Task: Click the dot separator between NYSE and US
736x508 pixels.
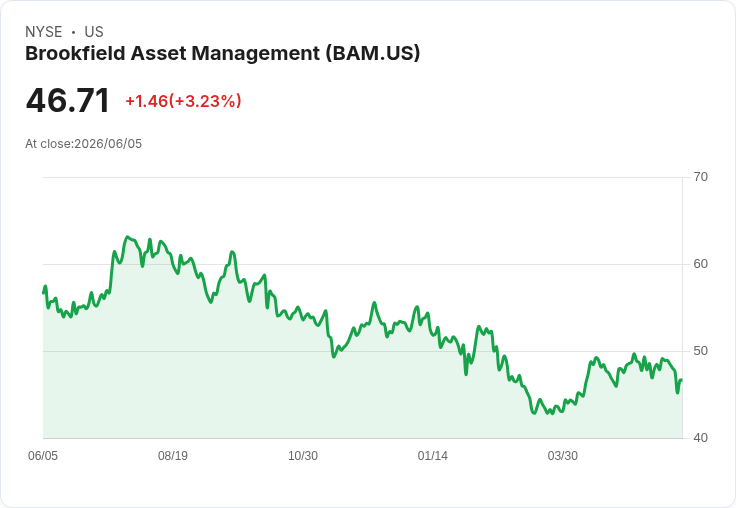Action: click(74, 32)
